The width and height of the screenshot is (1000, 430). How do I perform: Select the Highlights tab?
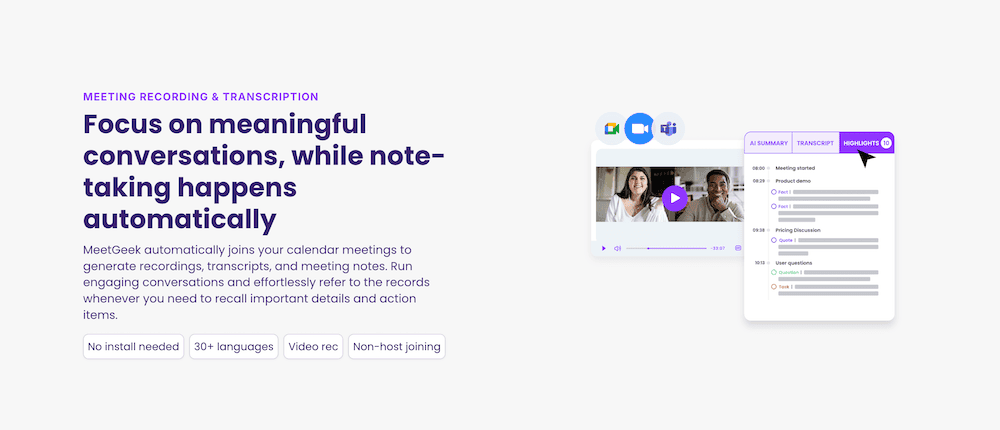click(867, 143)
